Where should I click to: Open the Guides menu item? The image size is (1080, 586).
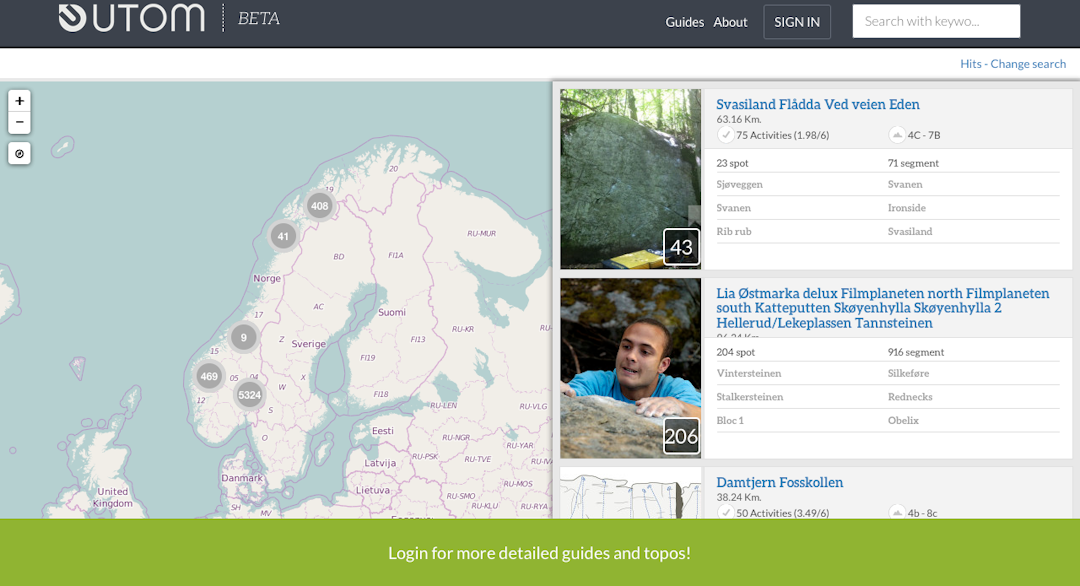click(684, 22)
